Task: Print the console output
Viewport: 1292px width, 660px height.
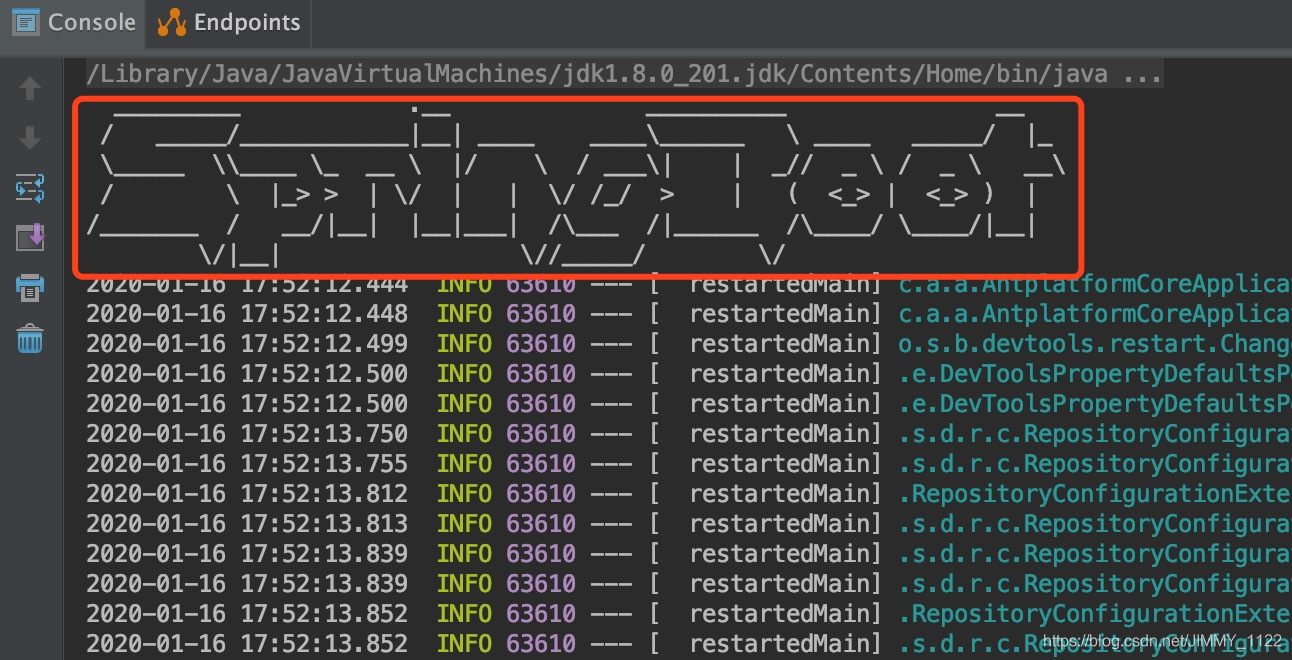Action: 30,289
